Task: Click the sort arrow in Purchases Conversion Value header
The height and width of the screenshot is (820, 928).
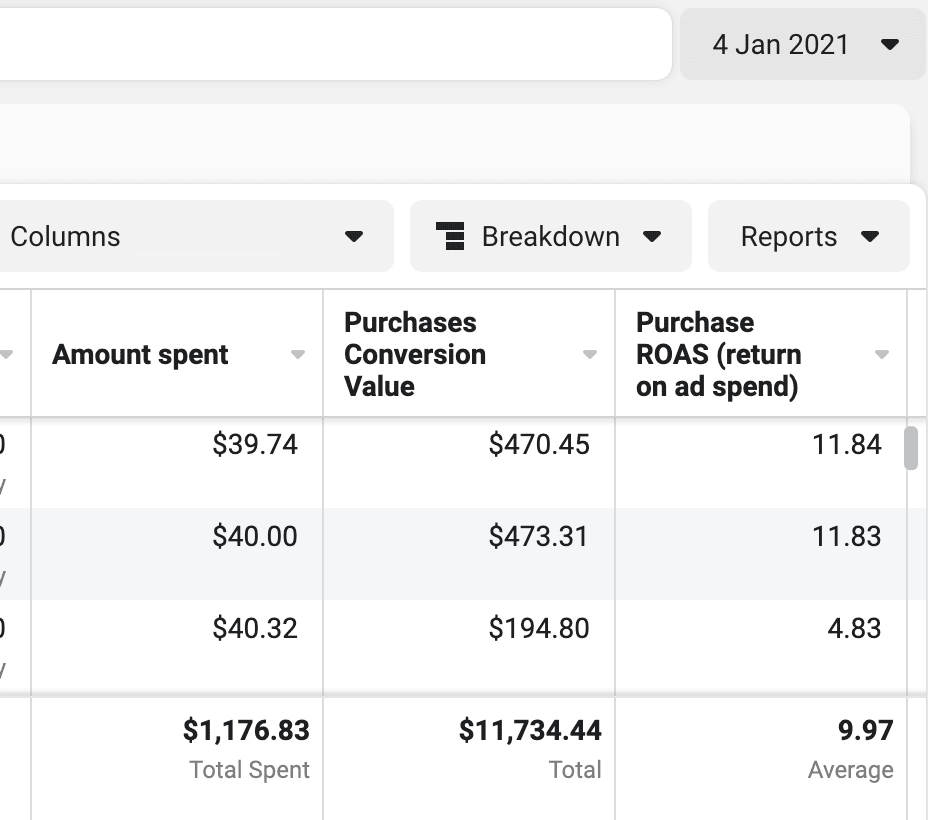Action: tap(589, 355)
